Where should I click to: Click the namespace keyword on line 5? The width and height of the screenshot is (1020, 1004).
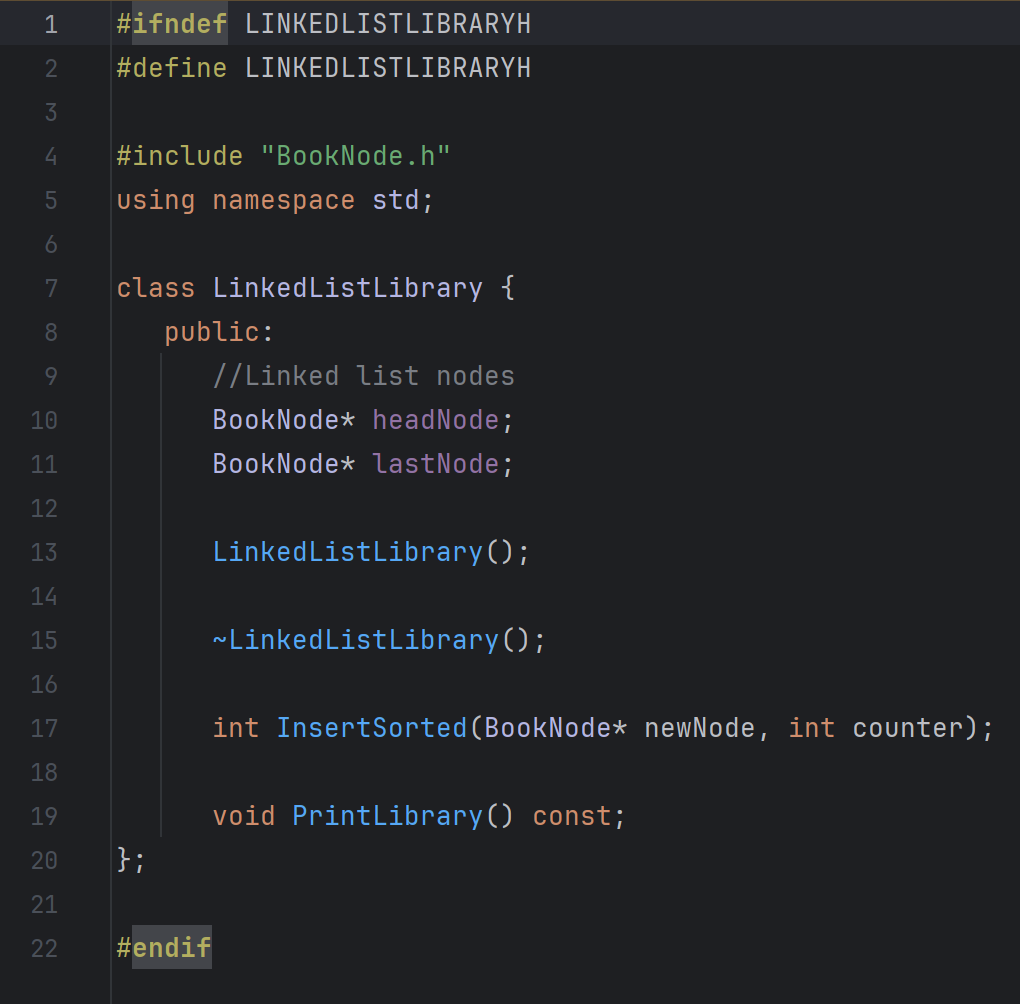(x=283, y=199)
